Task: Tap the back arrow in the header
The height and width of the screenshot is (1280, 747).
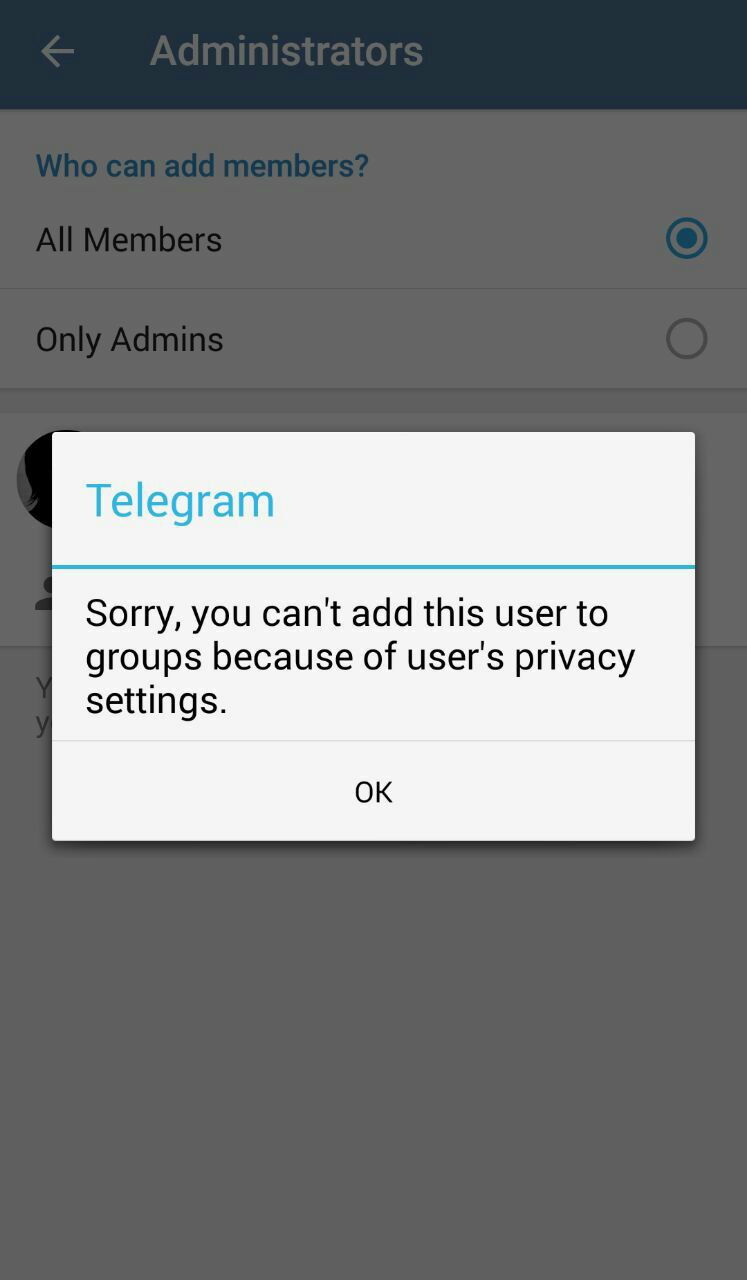Action: (x=57, y=51)
